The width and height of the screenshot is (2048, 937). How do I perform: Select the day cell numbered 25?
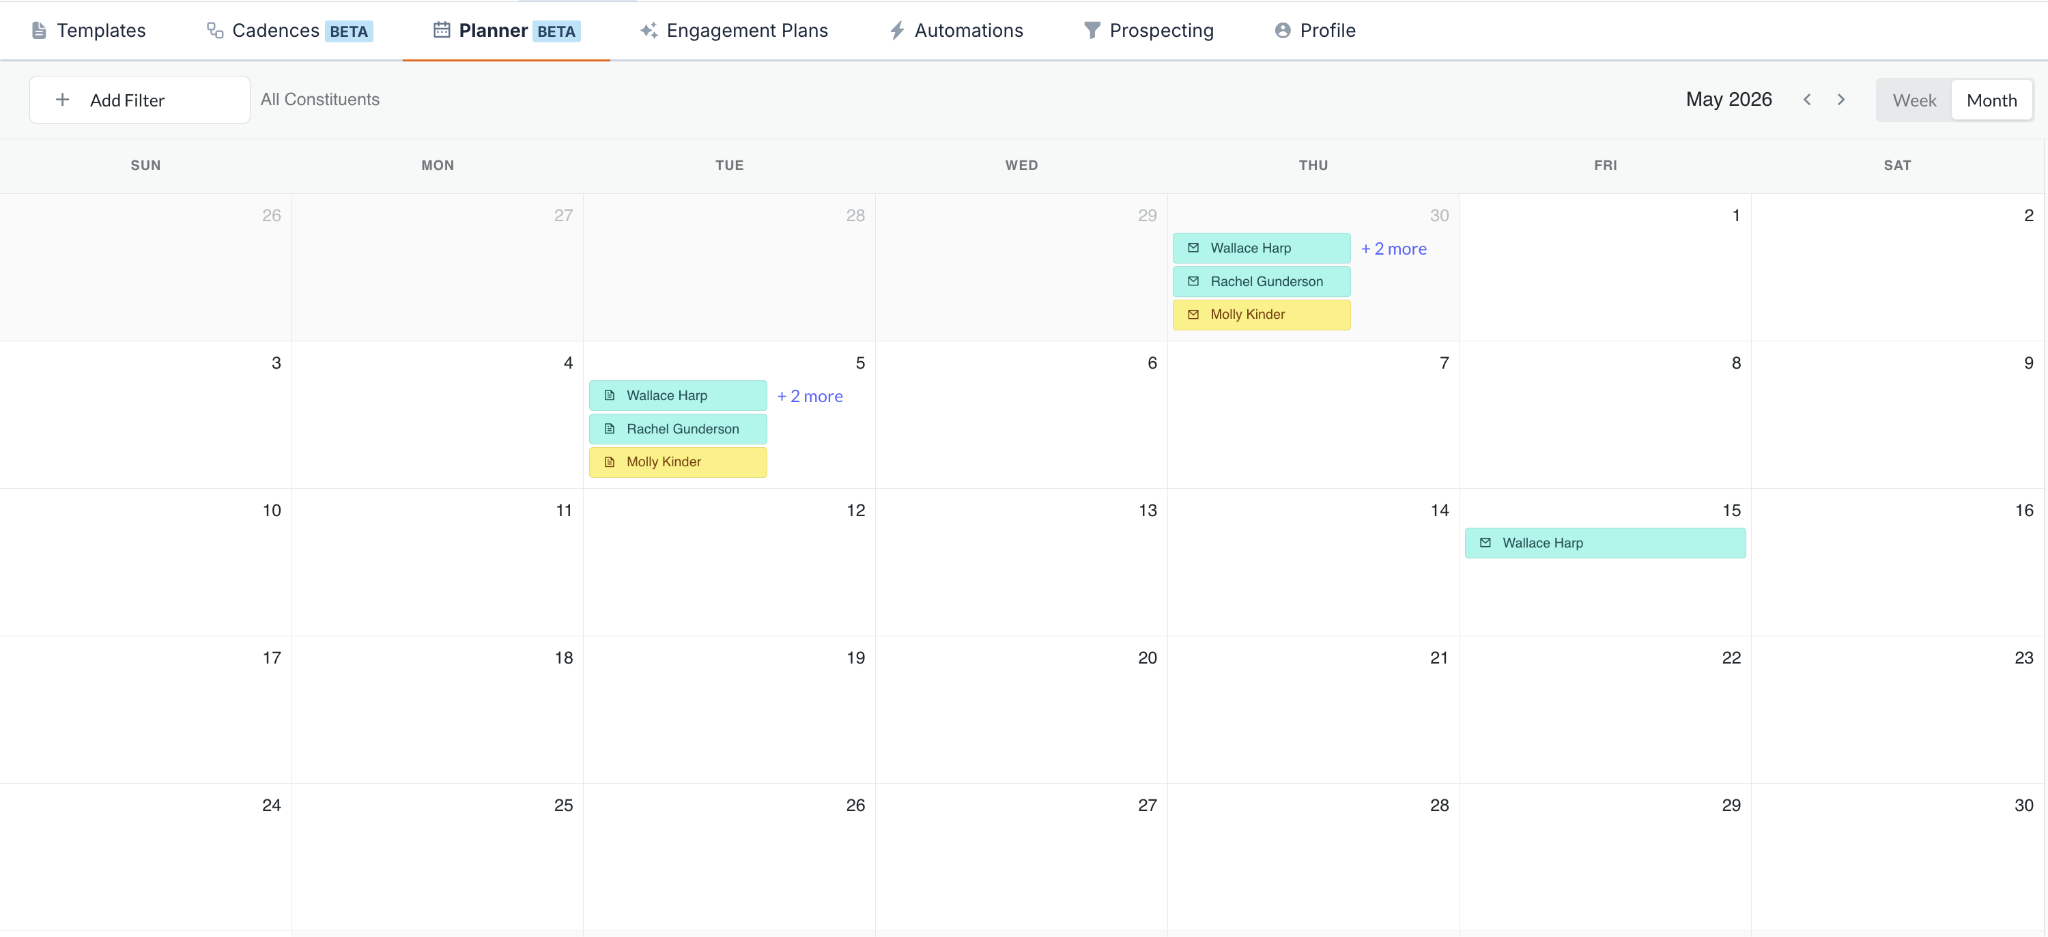[x=437, y=857]
